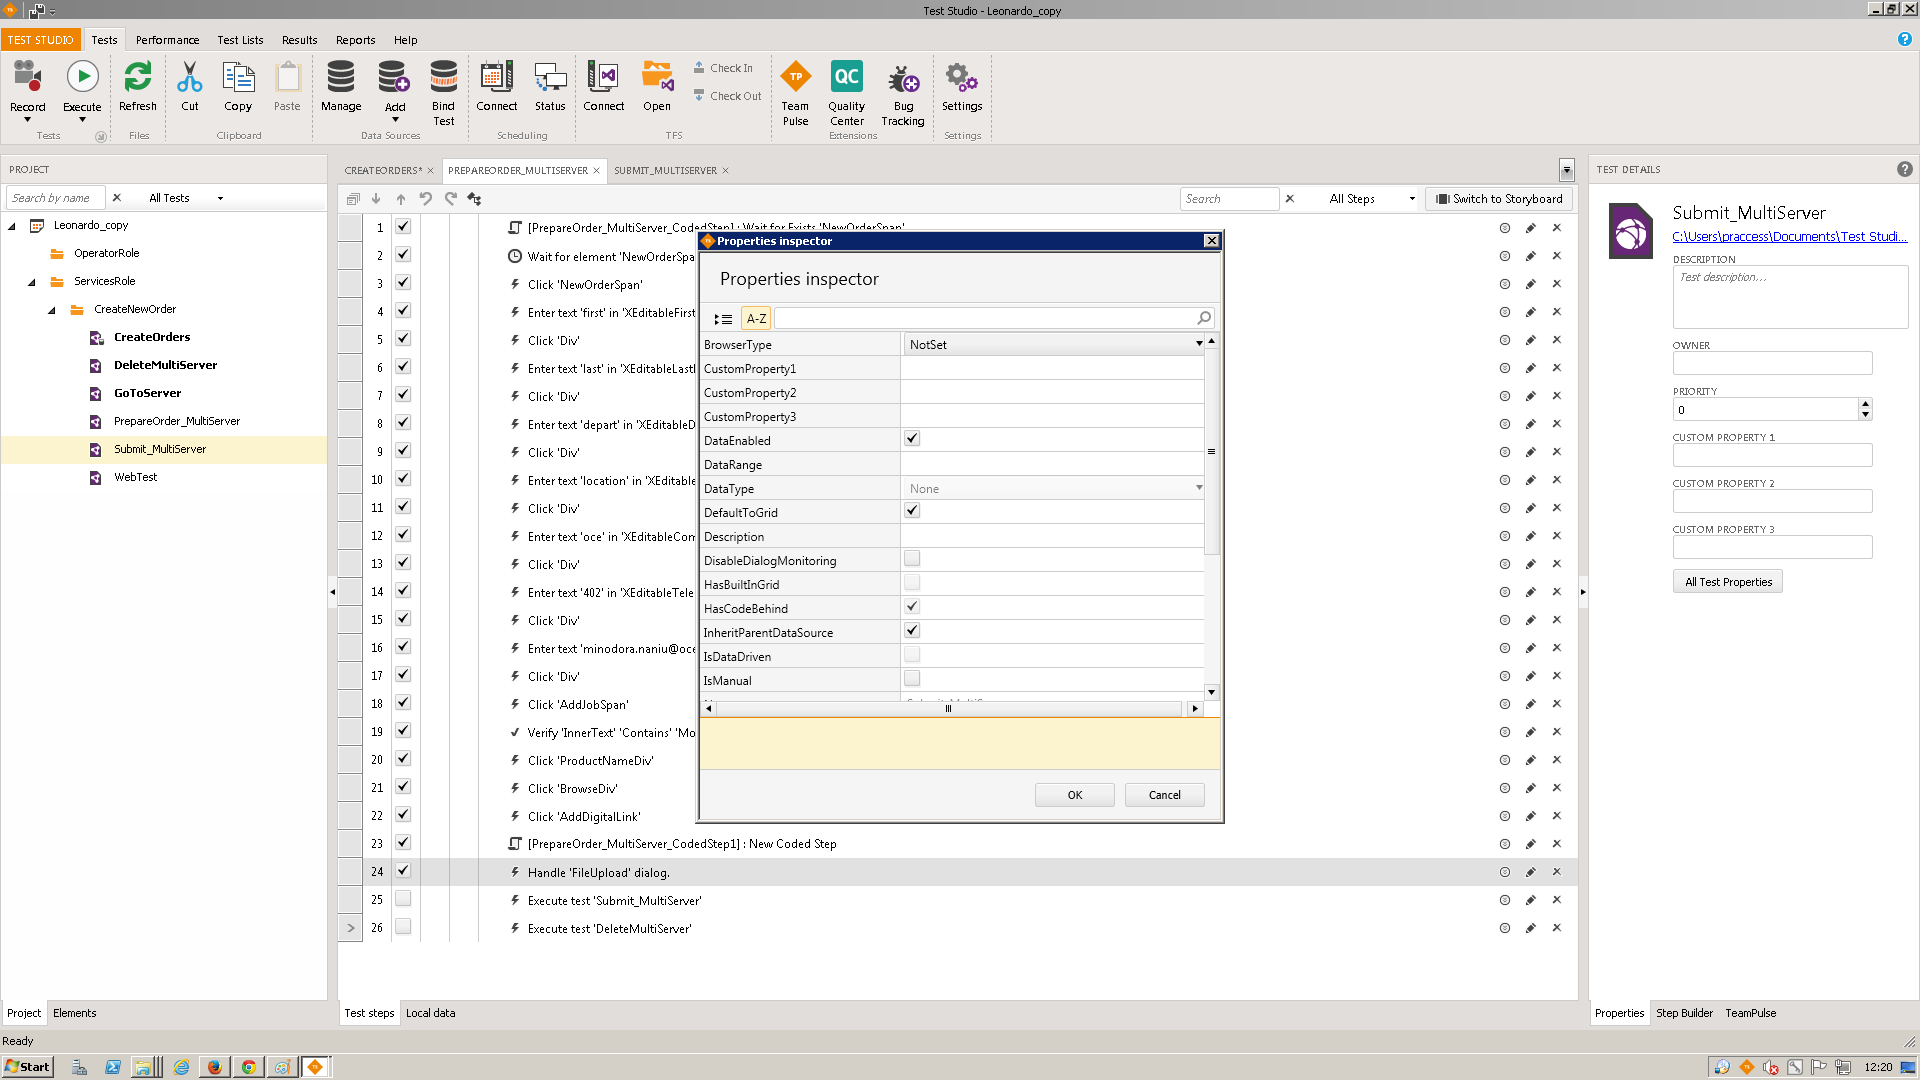Collapse the CreateNewOrder folder
The width and height of the screenshot is (1920, 1080).
point(52,310)
